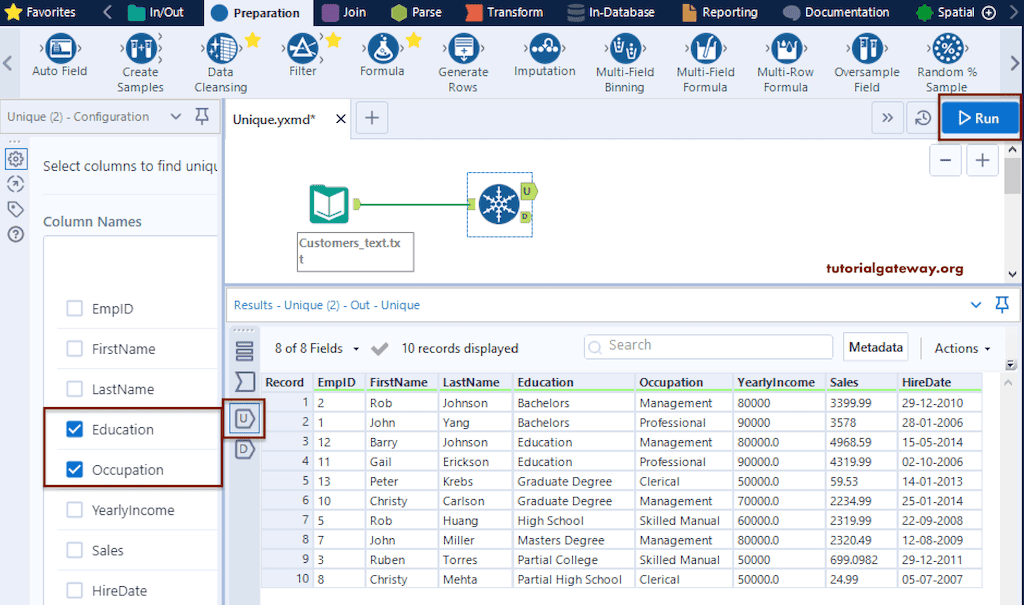Enable the YearlyIncome column checkbox
This screenshot has width=1024, height=605.
[74, 510]
